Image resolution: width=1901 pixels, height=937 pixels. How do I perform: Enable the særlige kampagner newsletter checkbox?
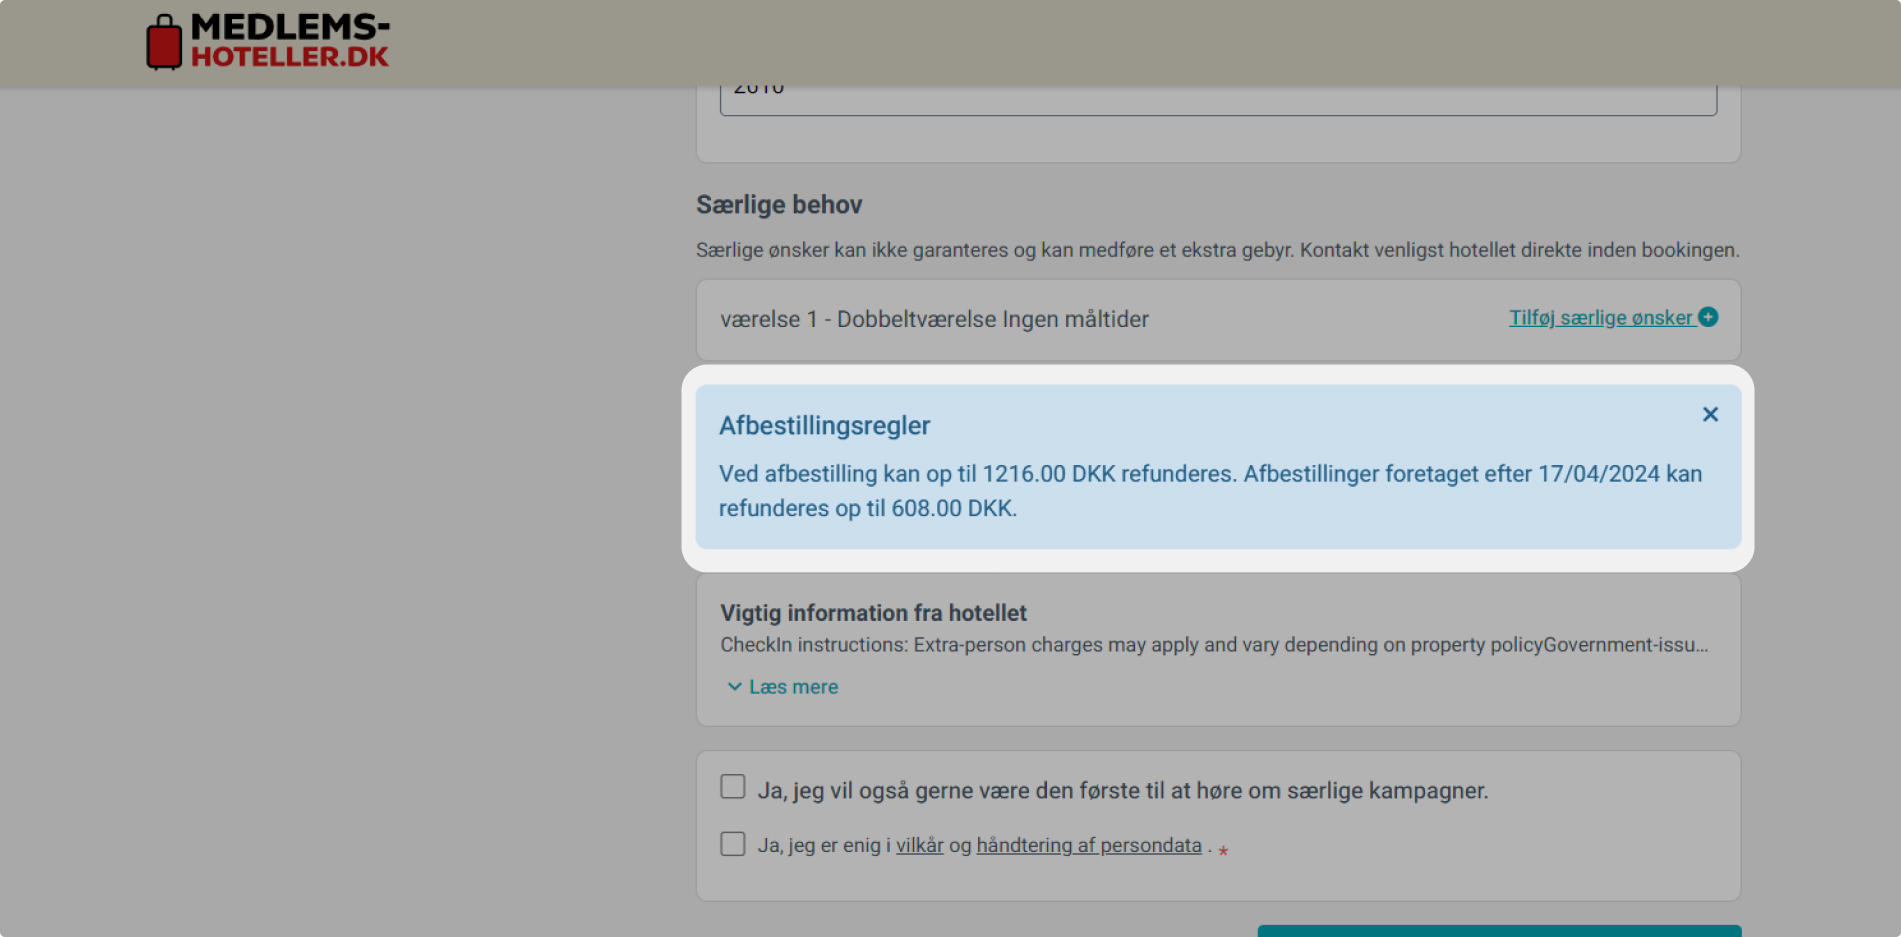pyautogui.click(x=733, y=787)
